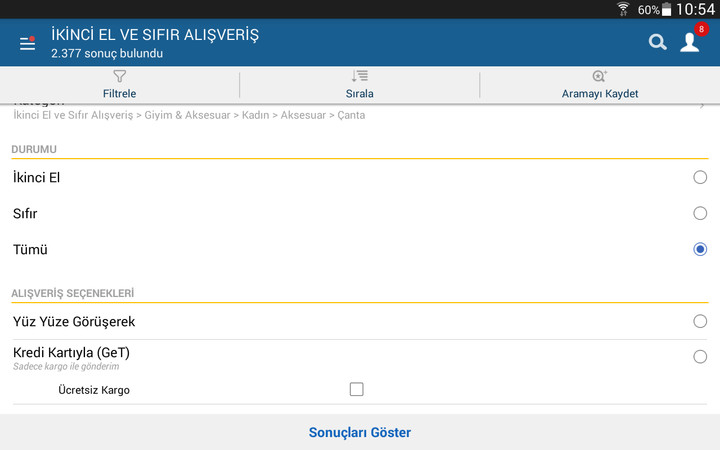Select the Sıfır radio button

point(700,213)
